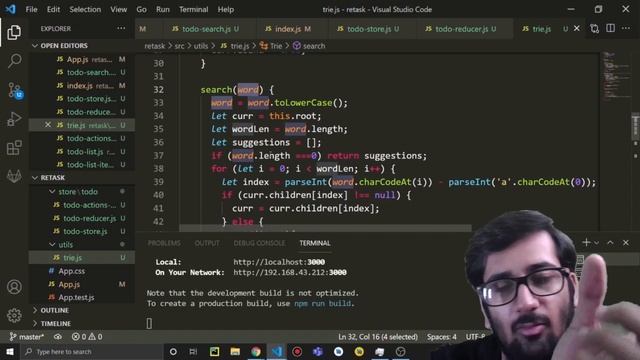The width and height of the screenshot is (640, 360).
Task: Open the Terminal menu
Action: [x=193, y=9]
